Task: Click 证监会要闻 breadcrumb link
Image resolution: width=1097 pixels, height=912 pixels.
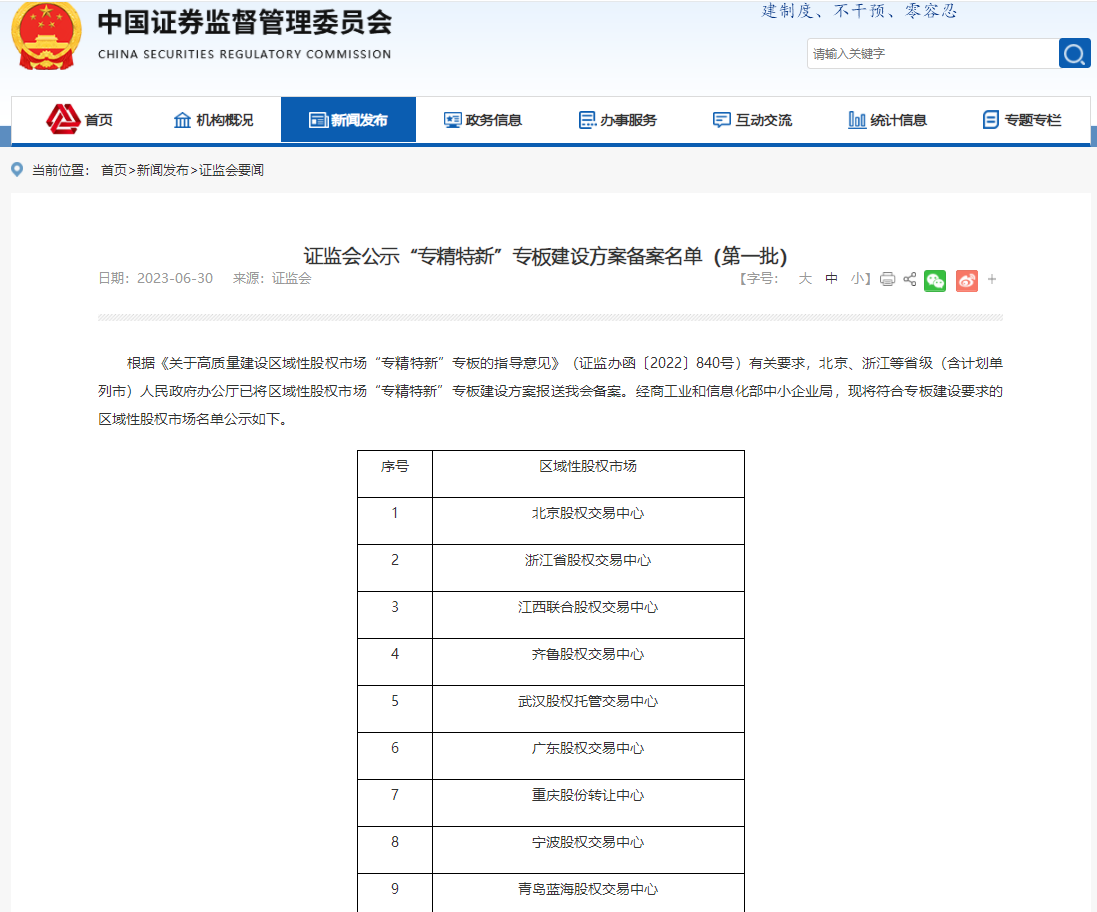Action: pos(231,171)
